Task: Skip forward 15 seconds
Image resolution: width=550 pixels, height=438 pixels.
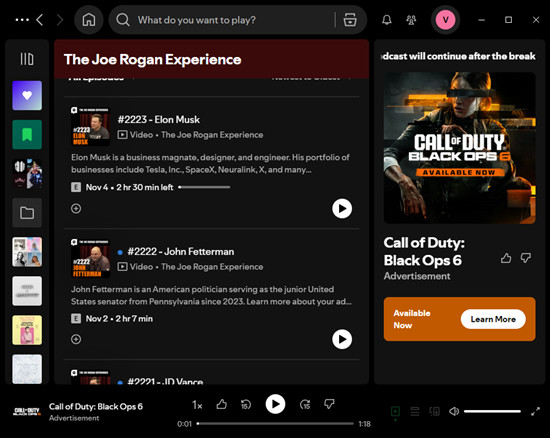Action: pyautogui.click(x=305, y=404)
